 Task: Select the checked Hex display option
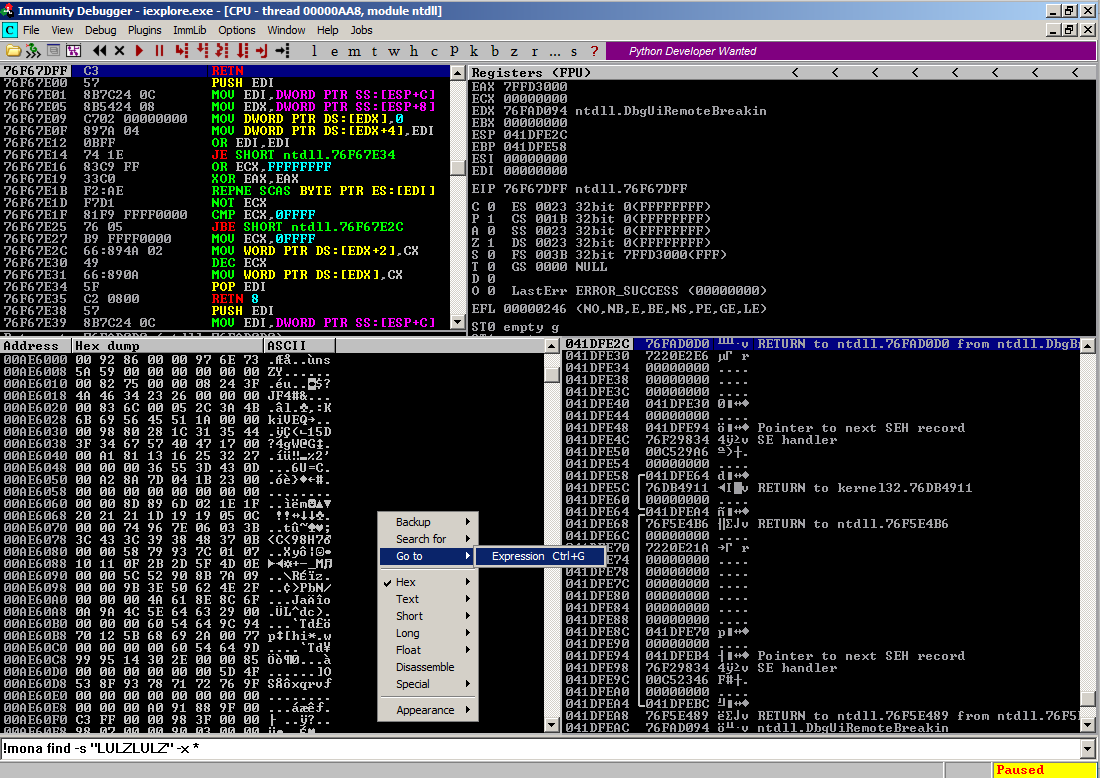[406, 582]
